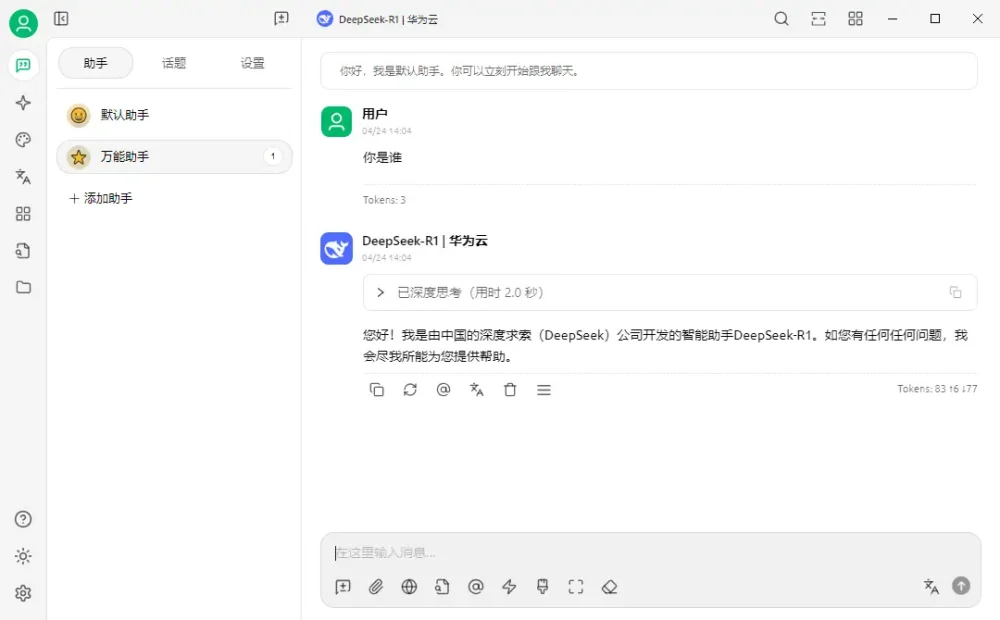Toggle narrow mode icon in title bar
This screenshot has height=620, width=1000.
pos(818,18)
